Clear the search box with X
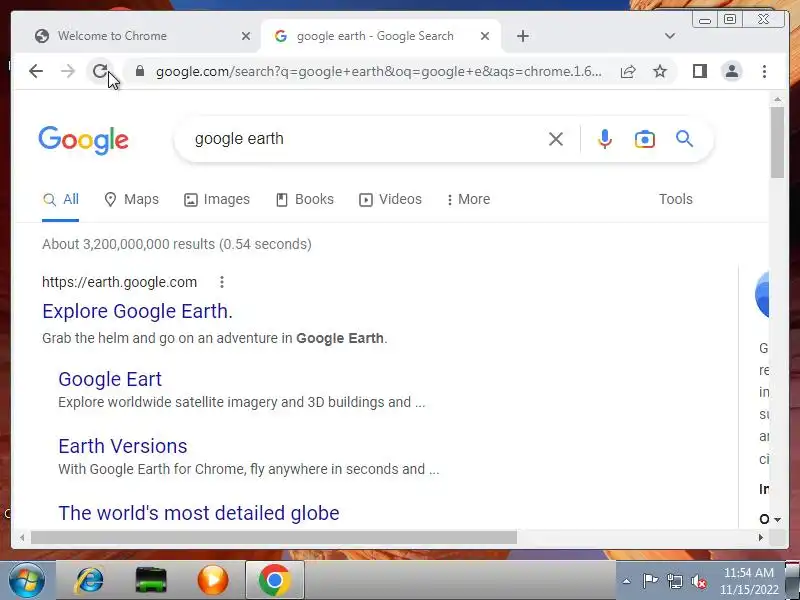 pyautogui.click(x=556, y=139)
